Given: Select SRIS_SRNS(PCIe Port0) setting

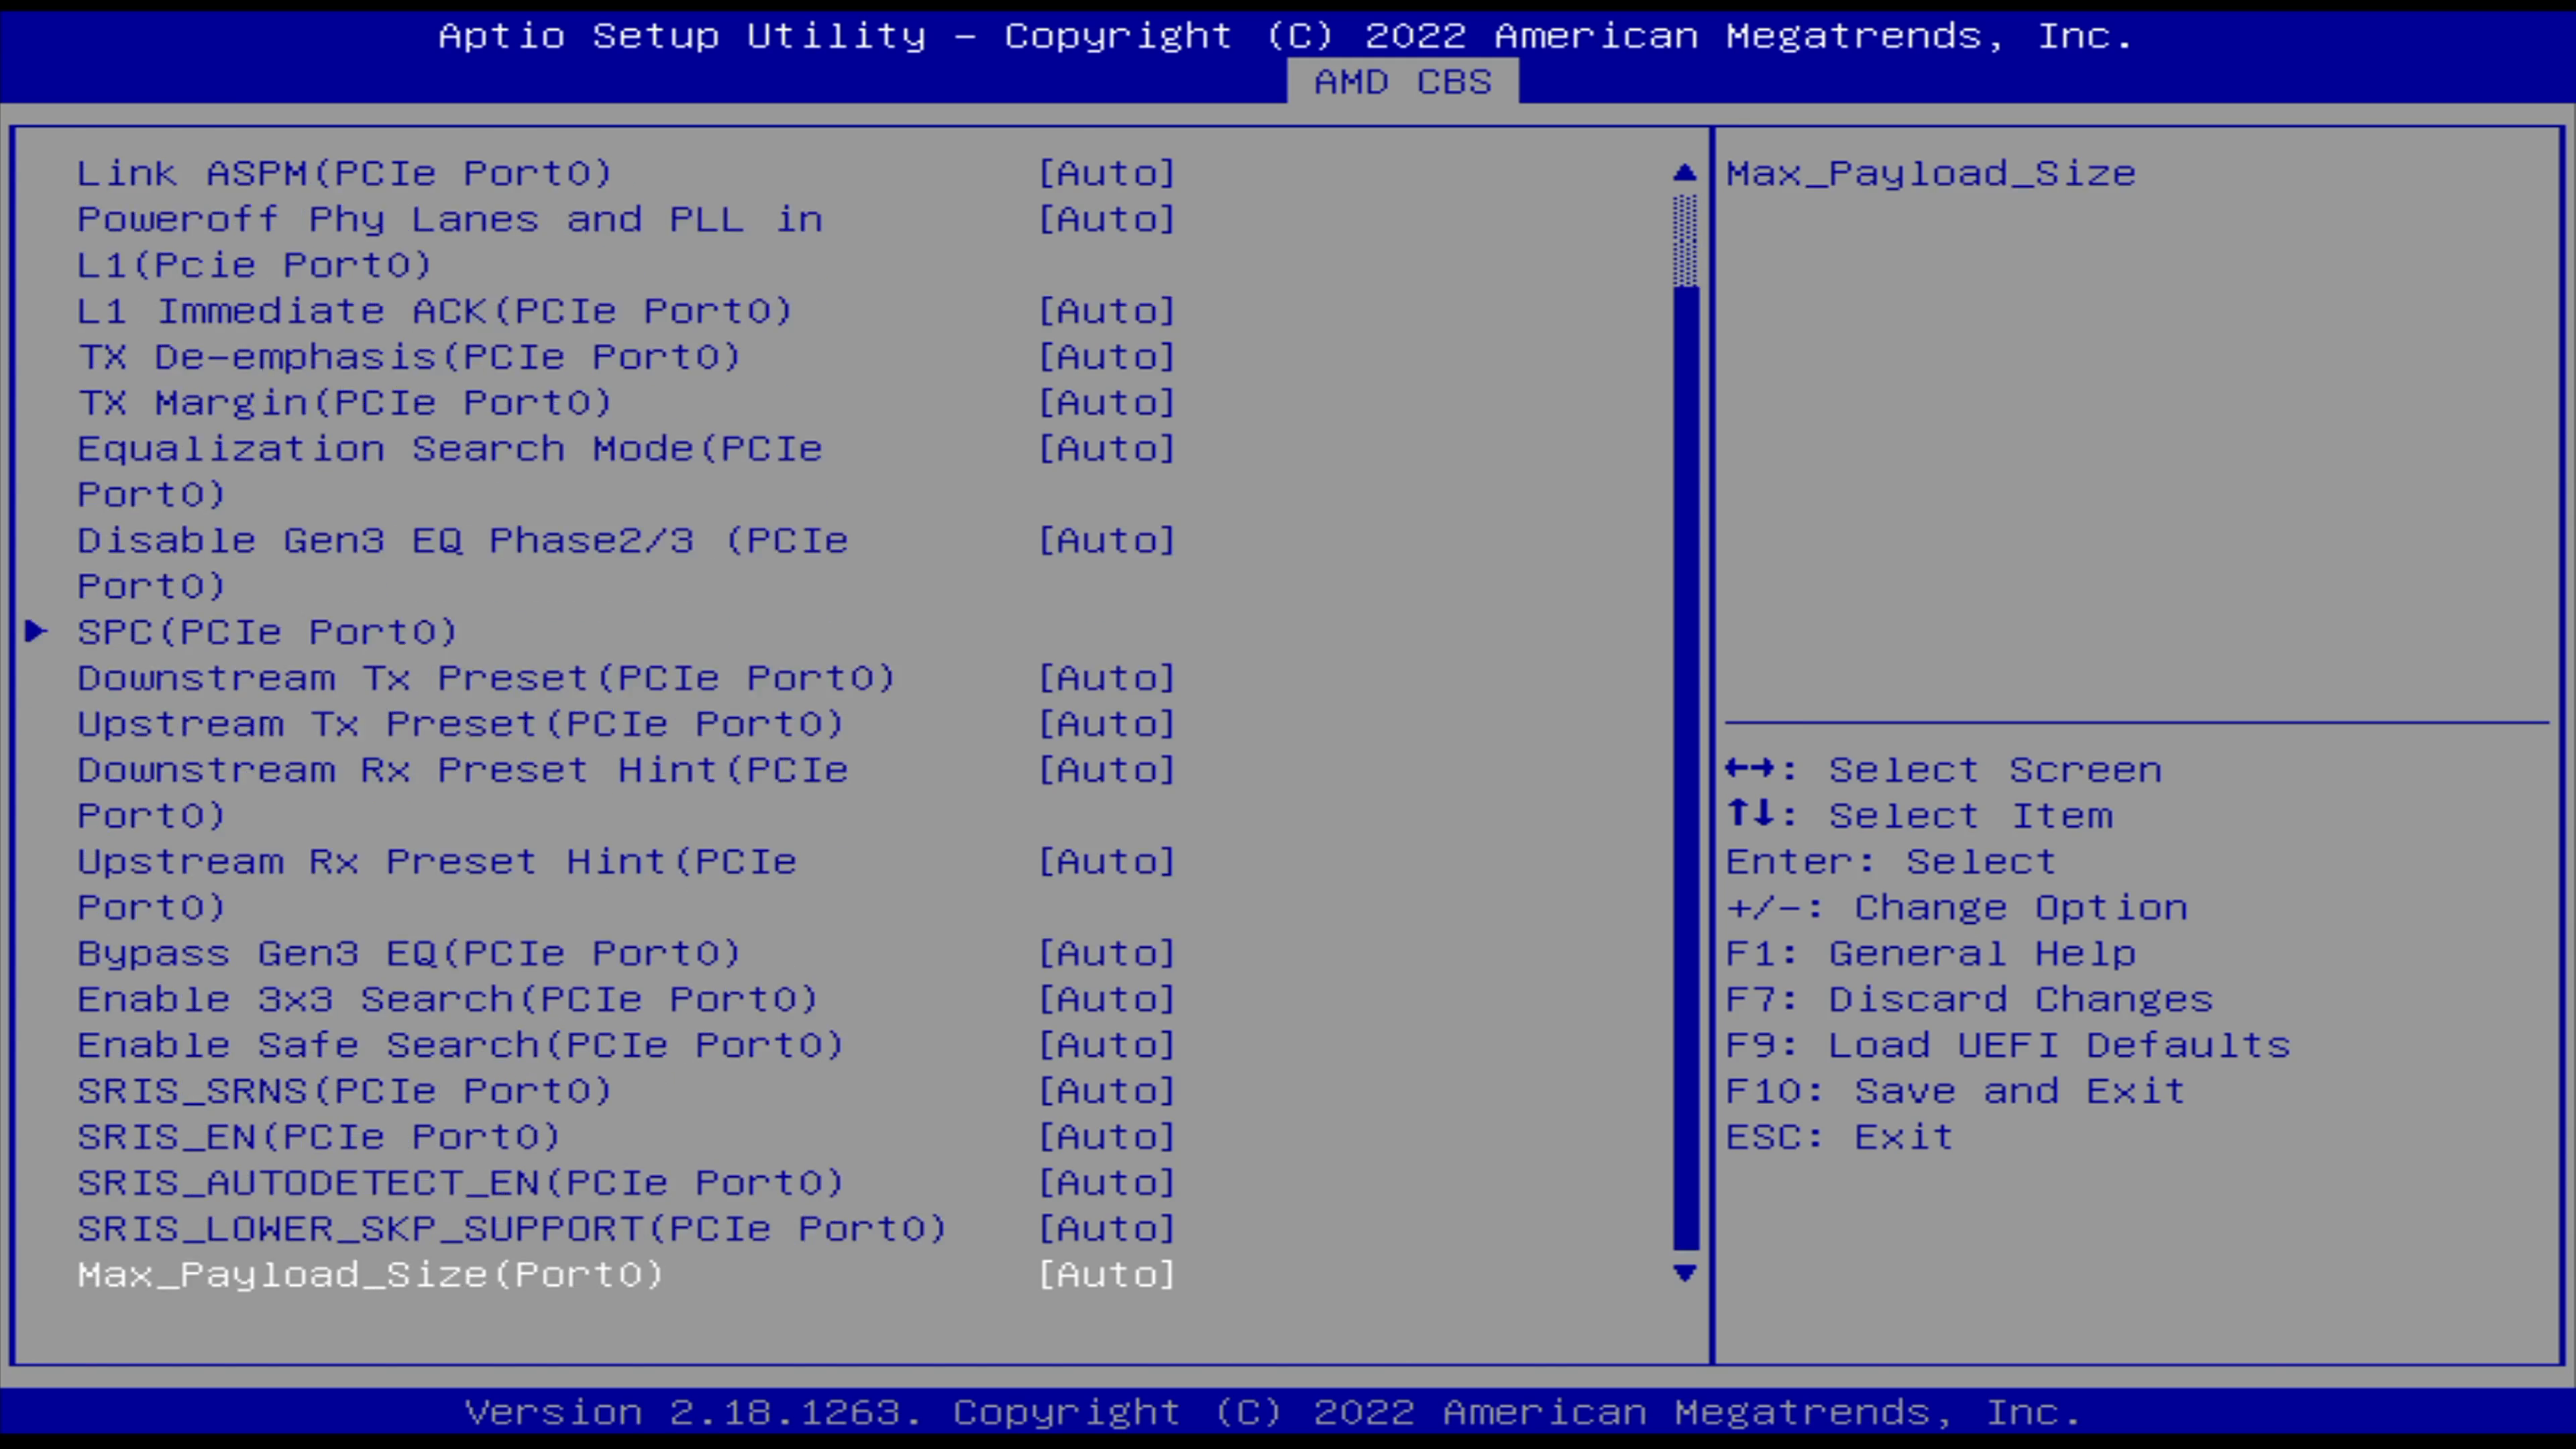Looking at the screenshot, I should tap(345, 1091).
